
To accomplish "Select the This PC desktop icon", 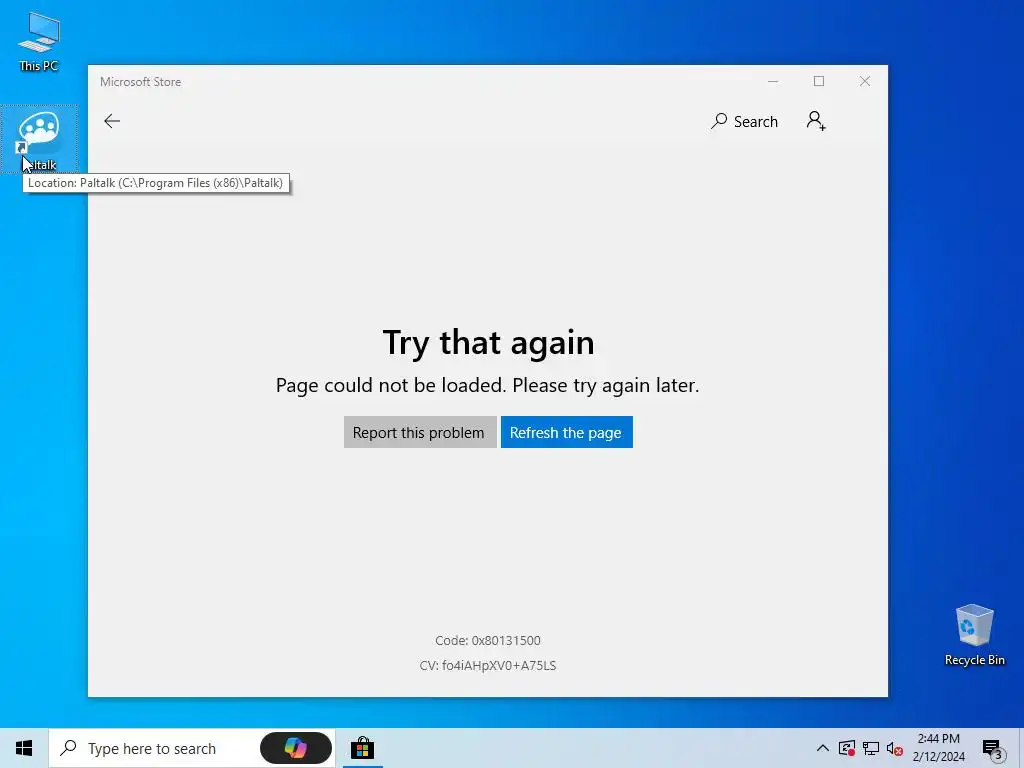I will coord(39,42).
